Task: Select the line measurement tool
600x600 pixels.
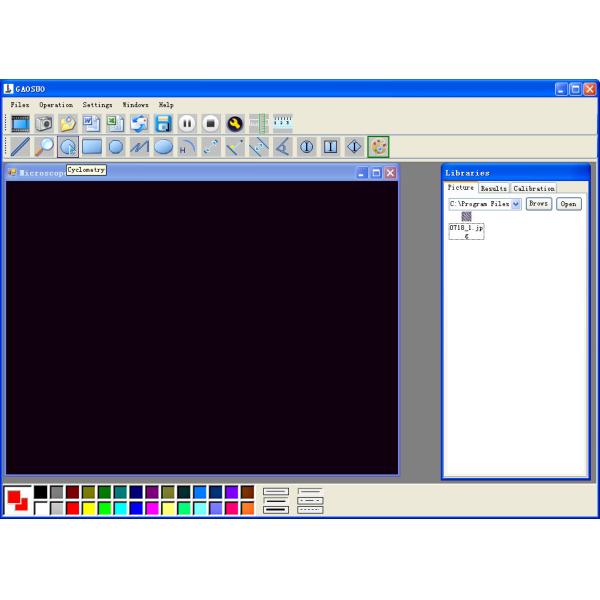Action: (20, 147)
